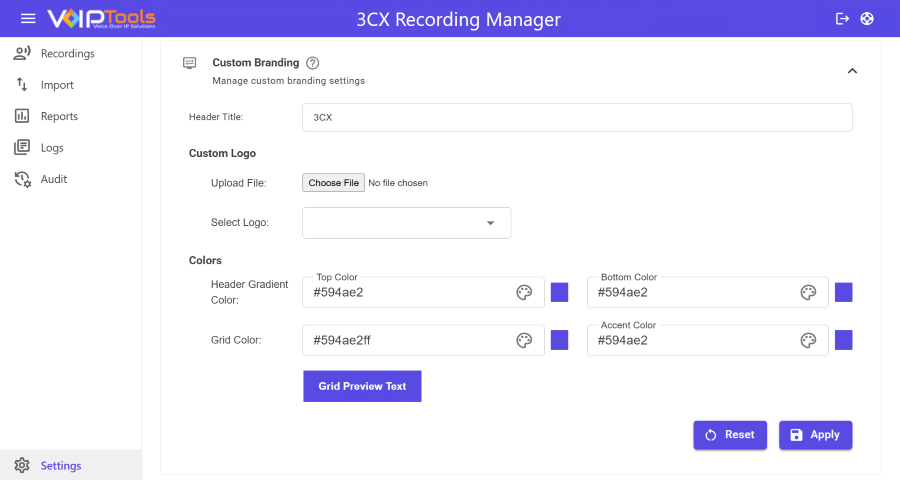Click the Top Color purple swatch
Screen dimensions: 900x480
tap(560, 292)
